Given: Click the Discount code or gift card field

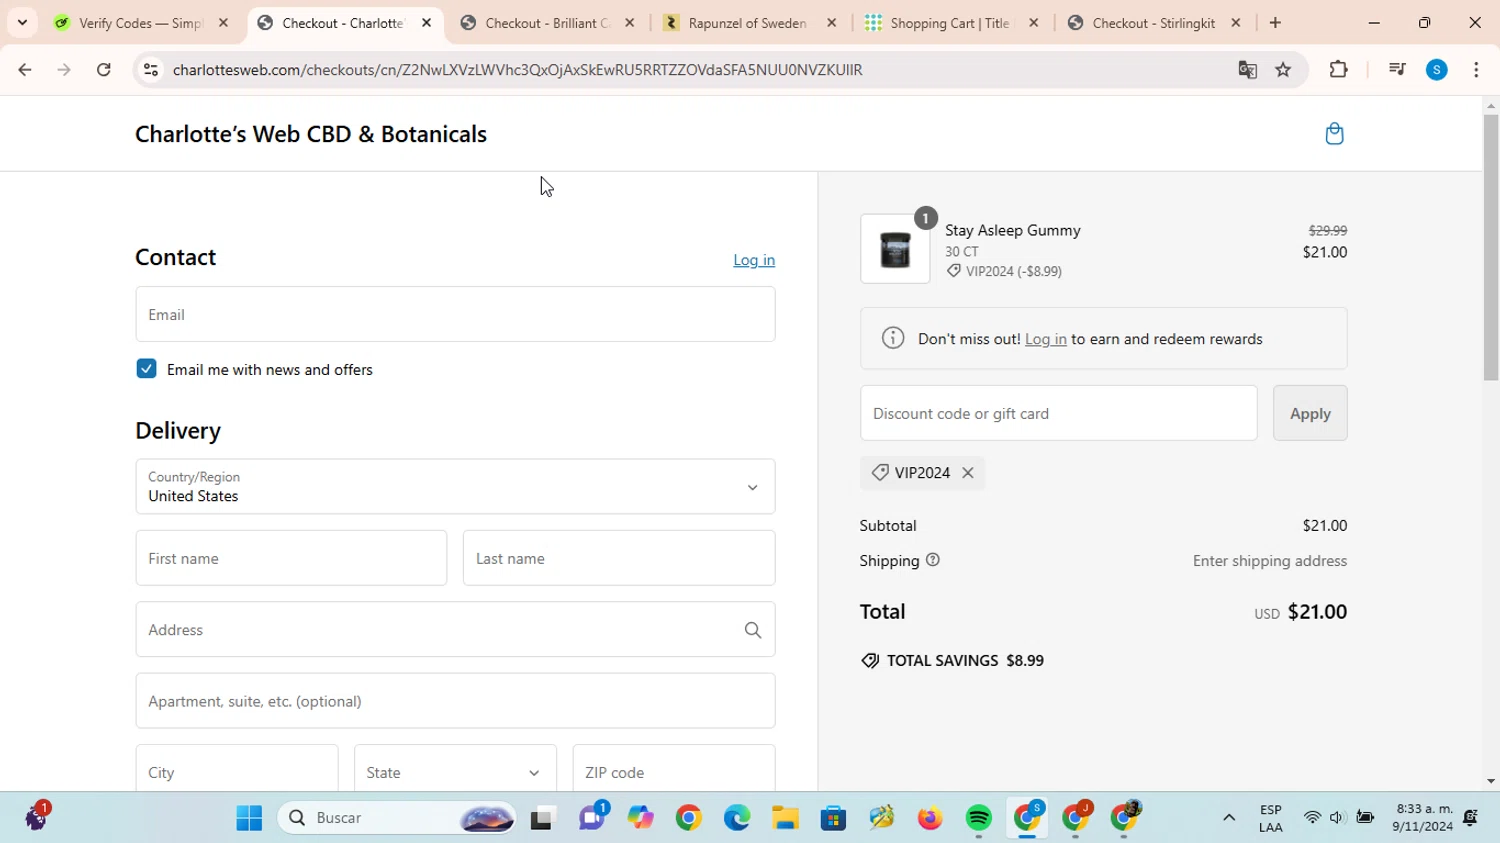Looking at the screenshot, I should point(1059,413).
